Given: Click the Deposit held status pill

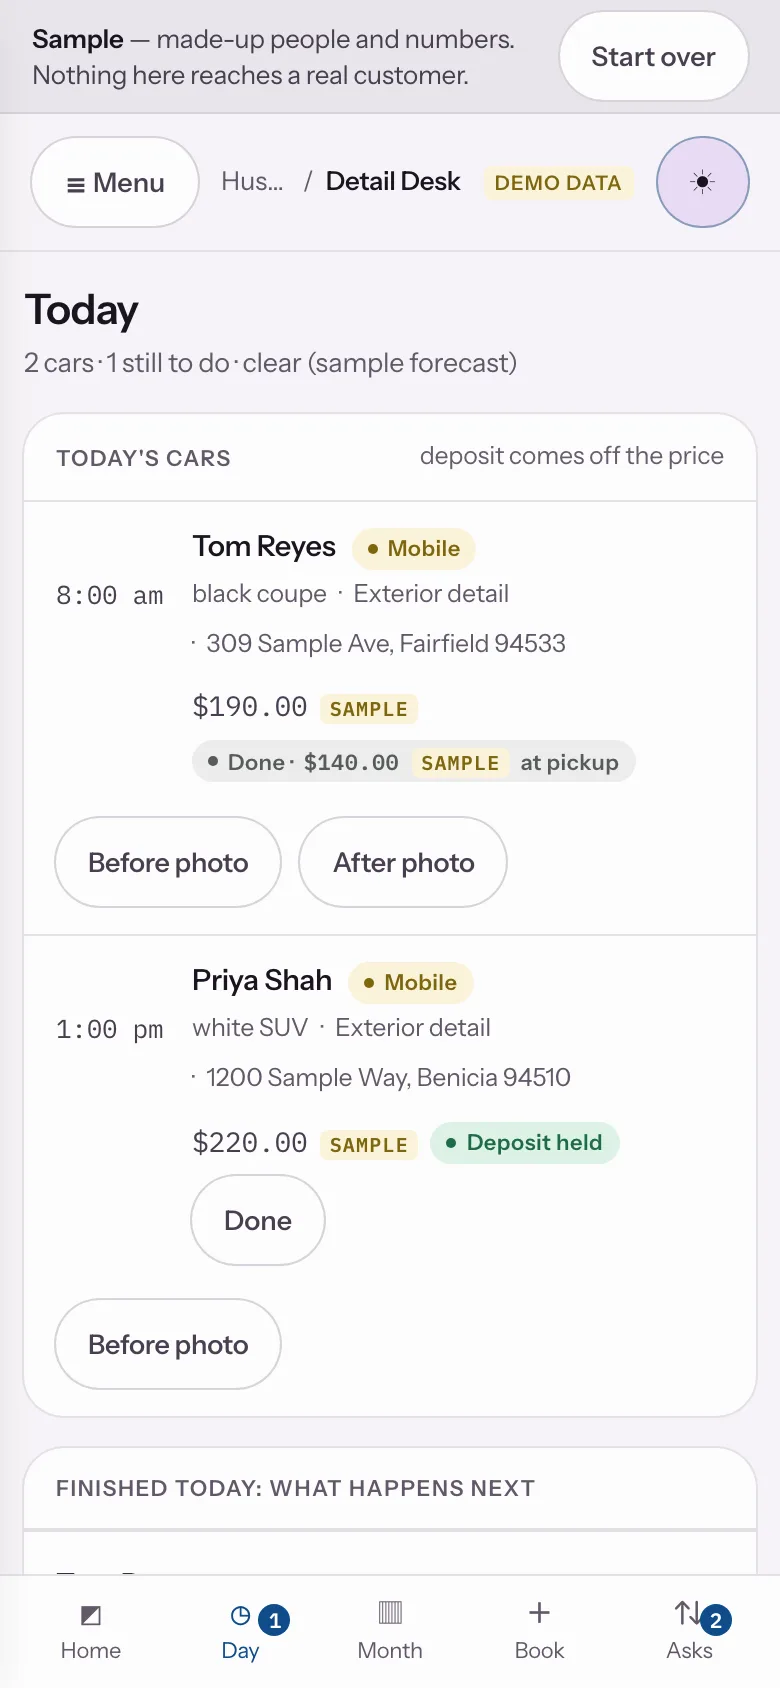Looking at the screenshot, I should click(525, 1142).
